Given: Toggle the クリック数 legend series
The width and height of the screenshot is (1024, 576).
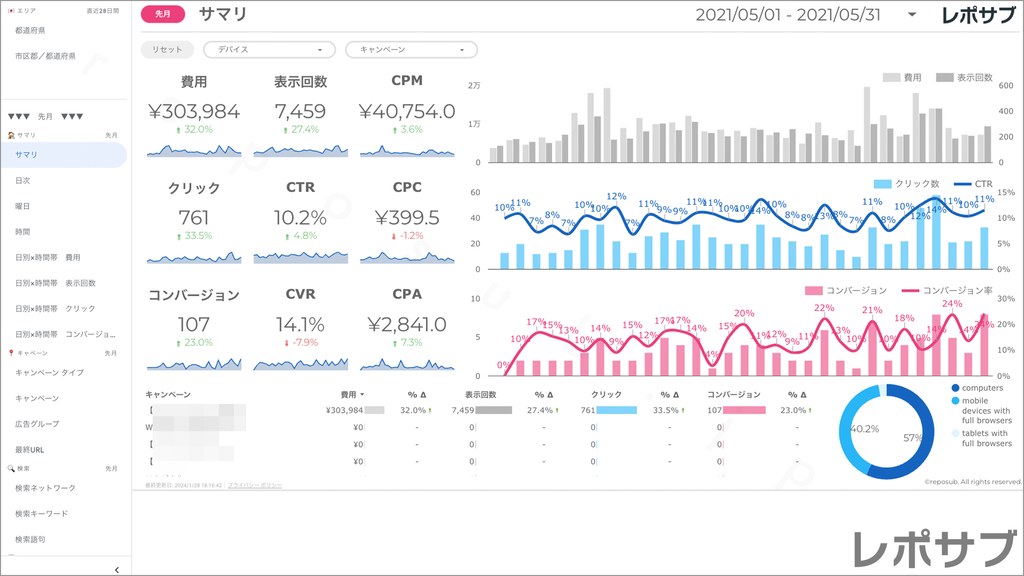Looking at the screenshot, I should click(x=909, y=184).
